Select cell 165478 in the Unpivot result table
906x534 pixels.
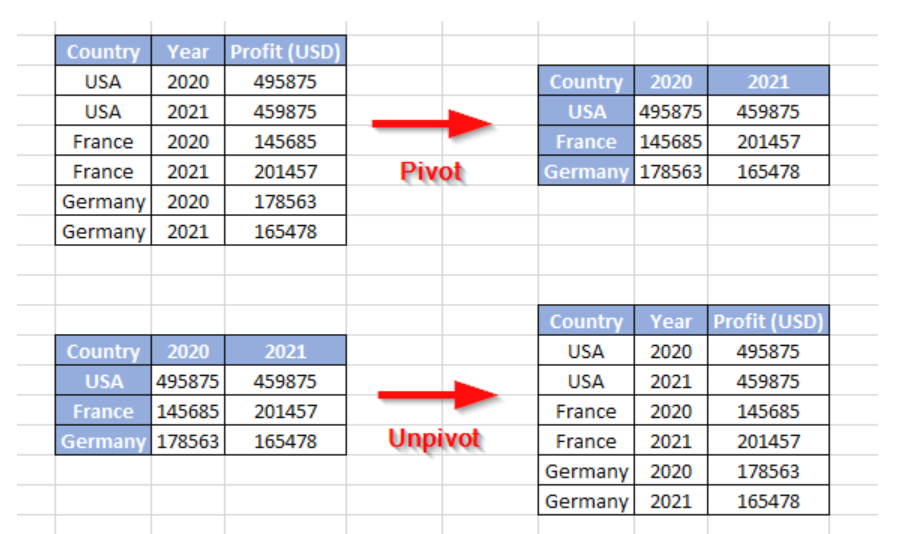(768, 500)
